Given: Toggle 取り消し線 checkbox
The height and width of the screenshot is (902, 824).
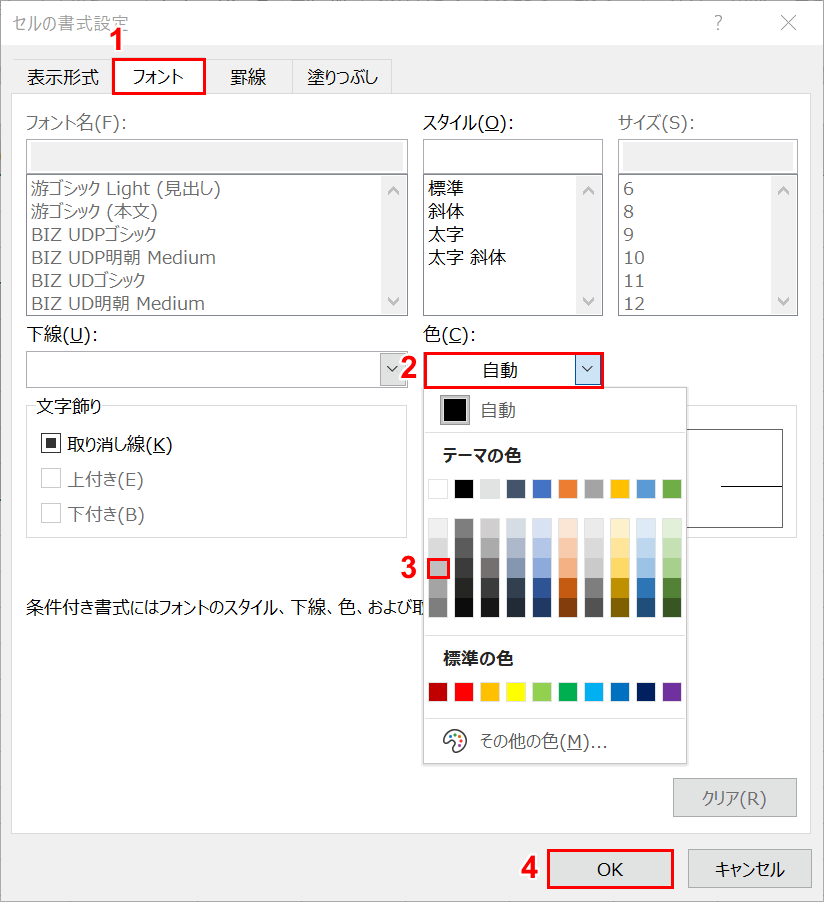Looking at the screenshot, I should pyautogui.click(x=51, y=444).
